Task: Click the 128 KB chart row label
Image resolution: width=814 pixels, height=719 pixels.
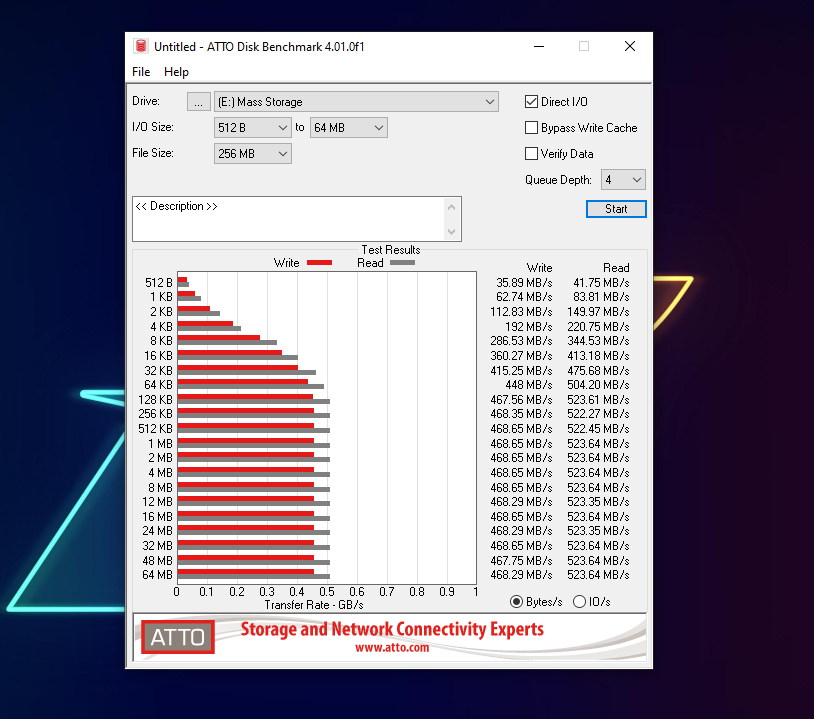Action: 155,400
